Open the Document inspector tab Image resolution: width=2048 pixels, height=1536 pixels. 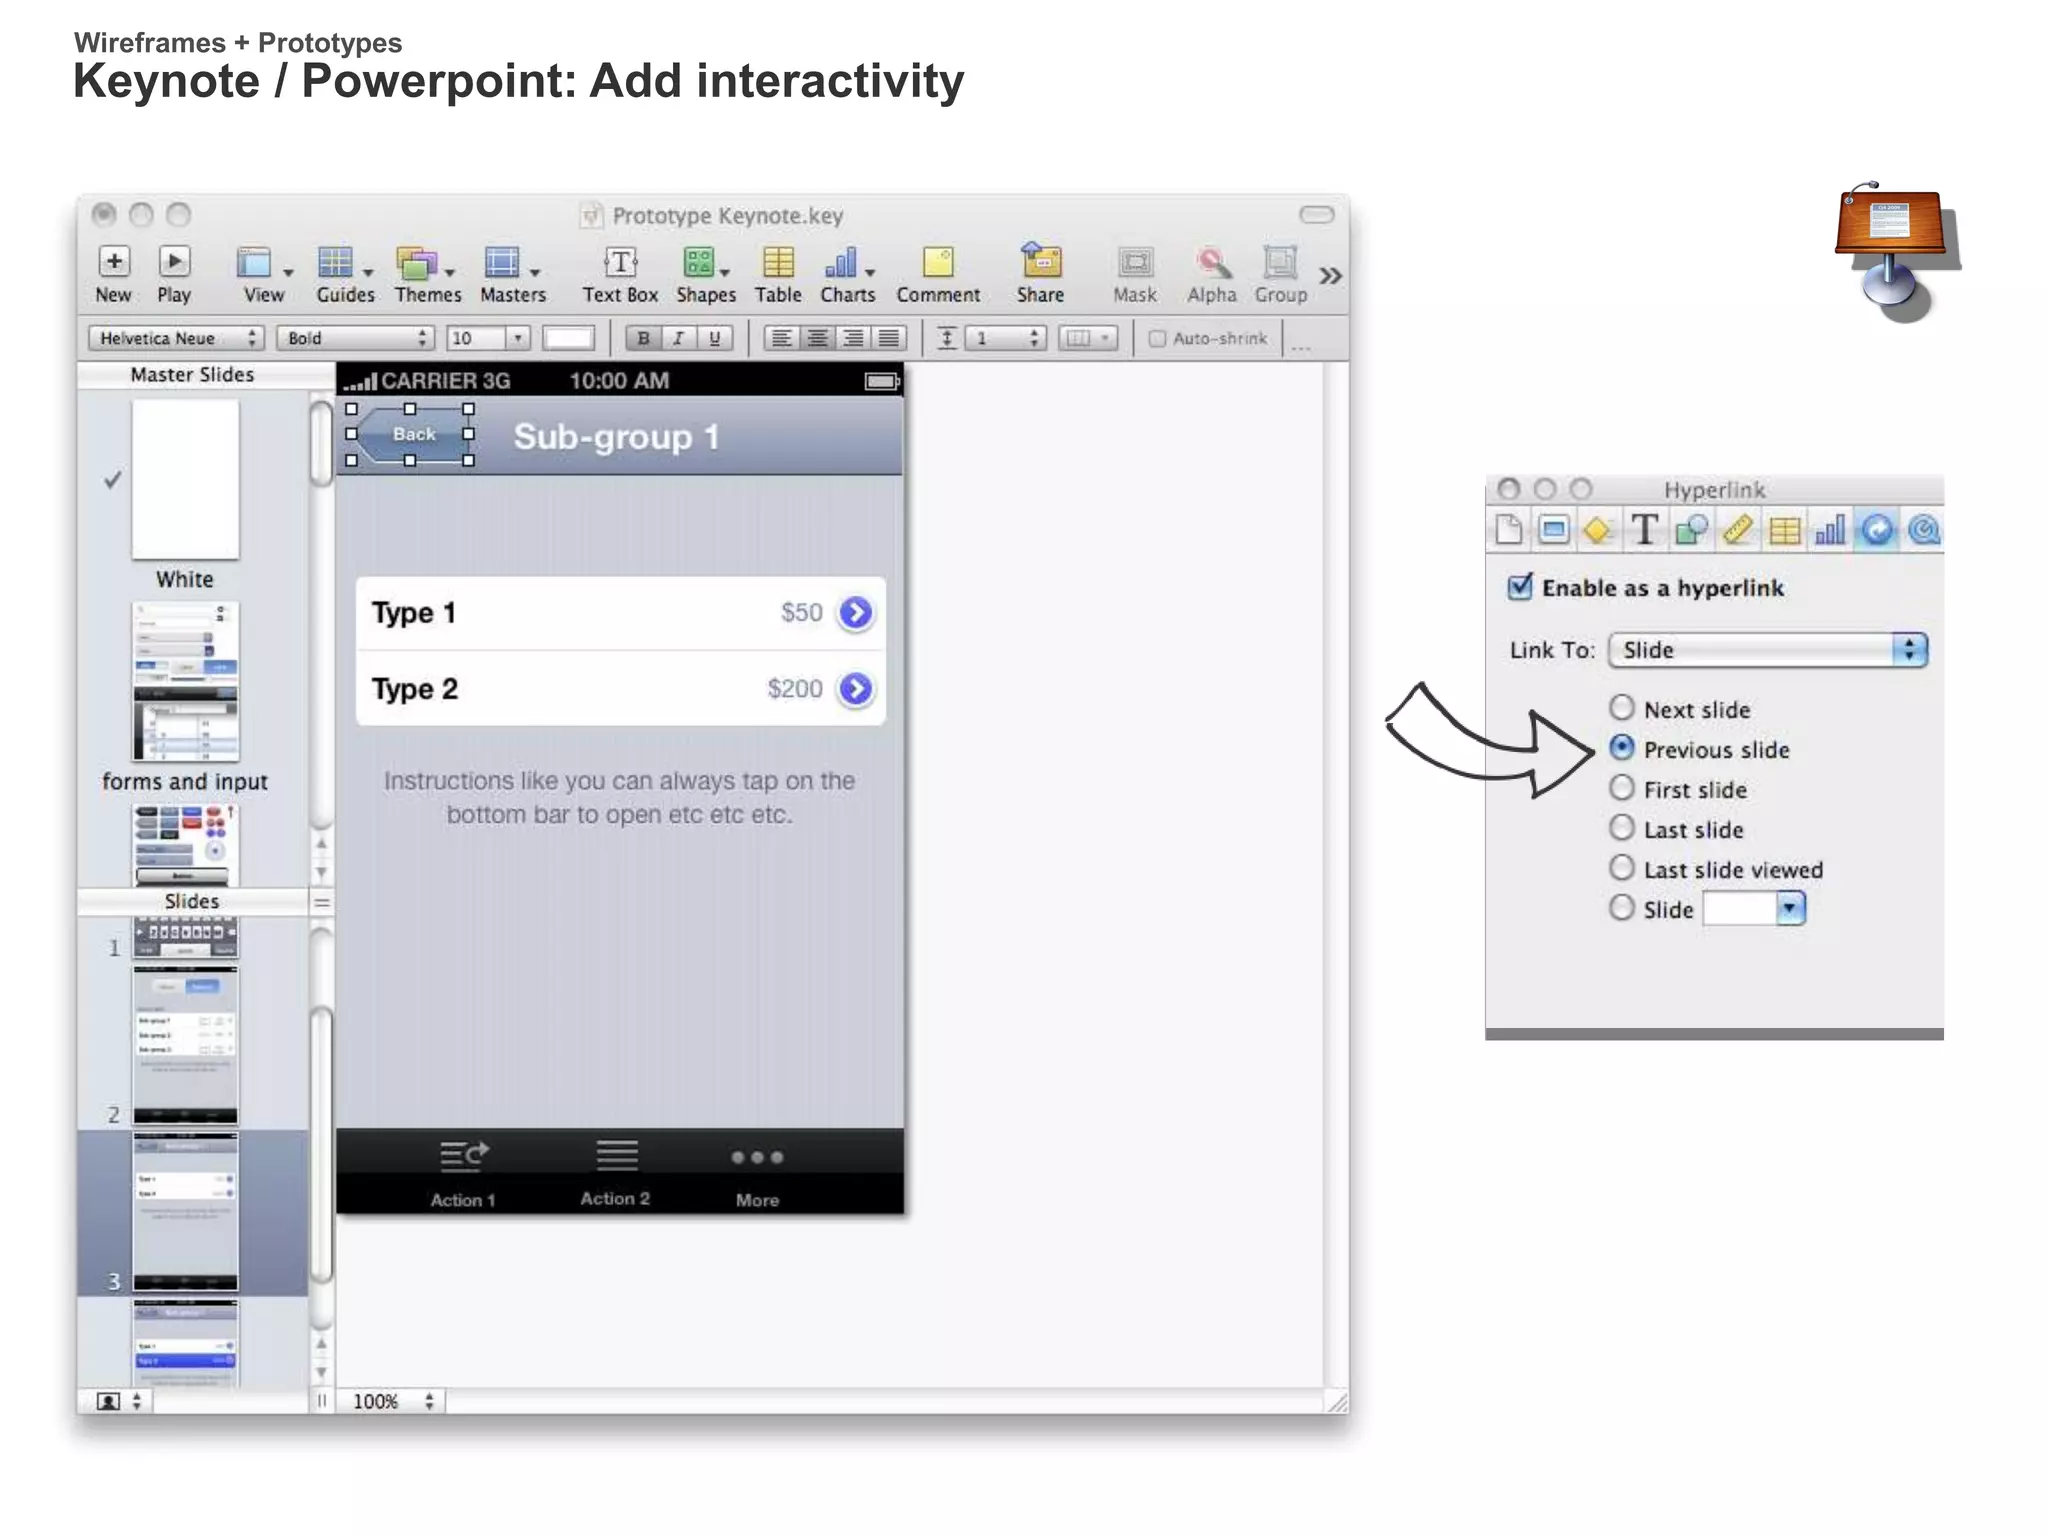(1509, 529)
